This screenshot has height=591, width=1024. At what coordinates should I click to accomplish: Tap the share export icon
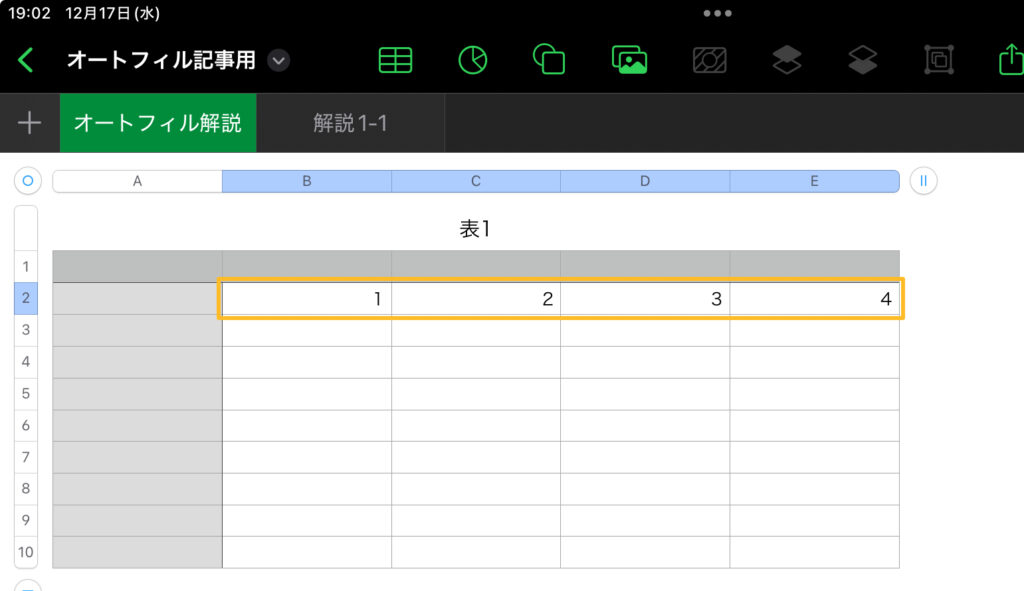(x=1010, y=60)
